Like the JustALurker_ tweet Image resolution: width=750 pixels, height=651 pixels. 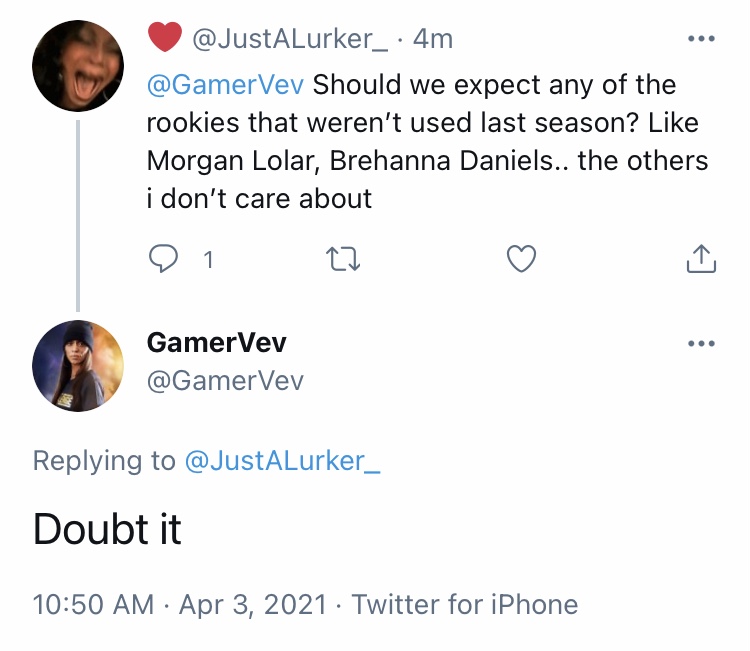[x=521, y=259]
